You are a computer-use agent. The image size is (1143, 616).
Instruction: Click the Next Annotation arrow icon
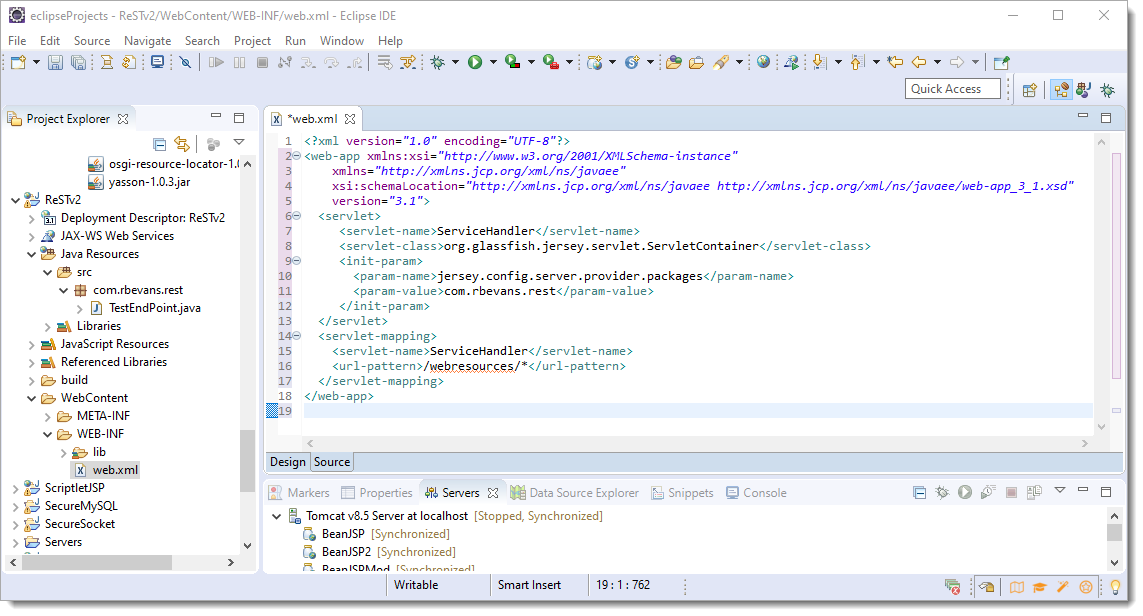pyautogui.click(x=819, y=63)
